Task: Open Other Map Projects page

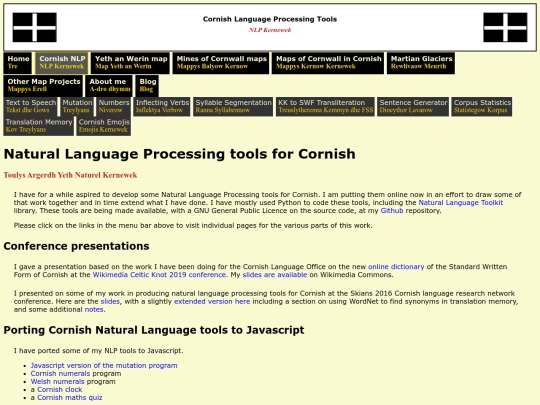Action: pos(43,85)
